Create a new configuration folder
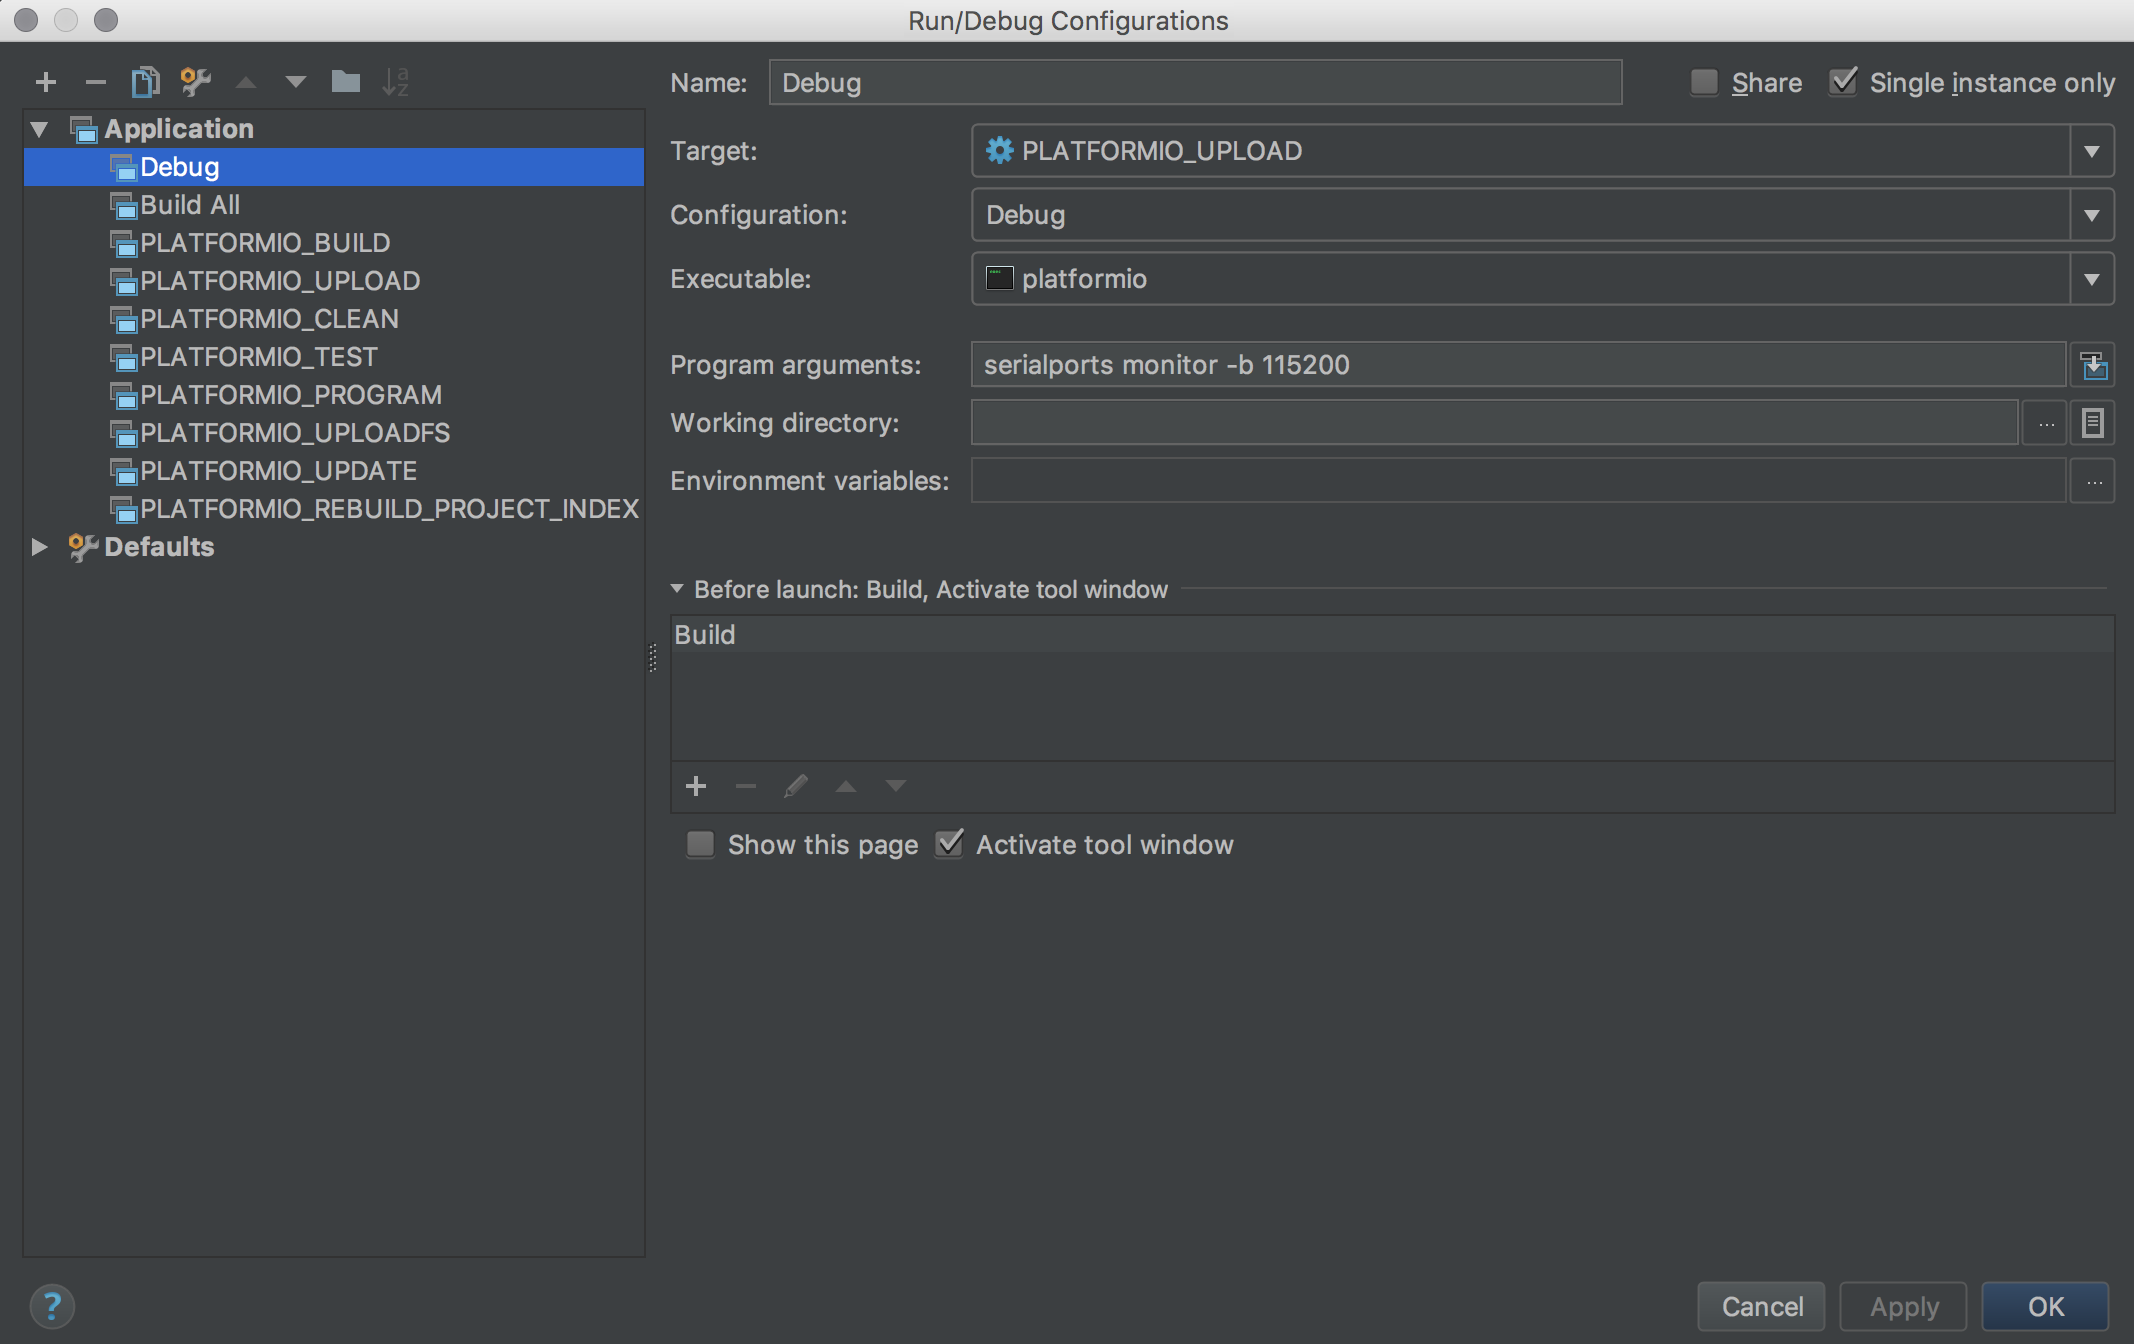The height and width of the screenshot is (1344, 2134). [x=345, y=82]
